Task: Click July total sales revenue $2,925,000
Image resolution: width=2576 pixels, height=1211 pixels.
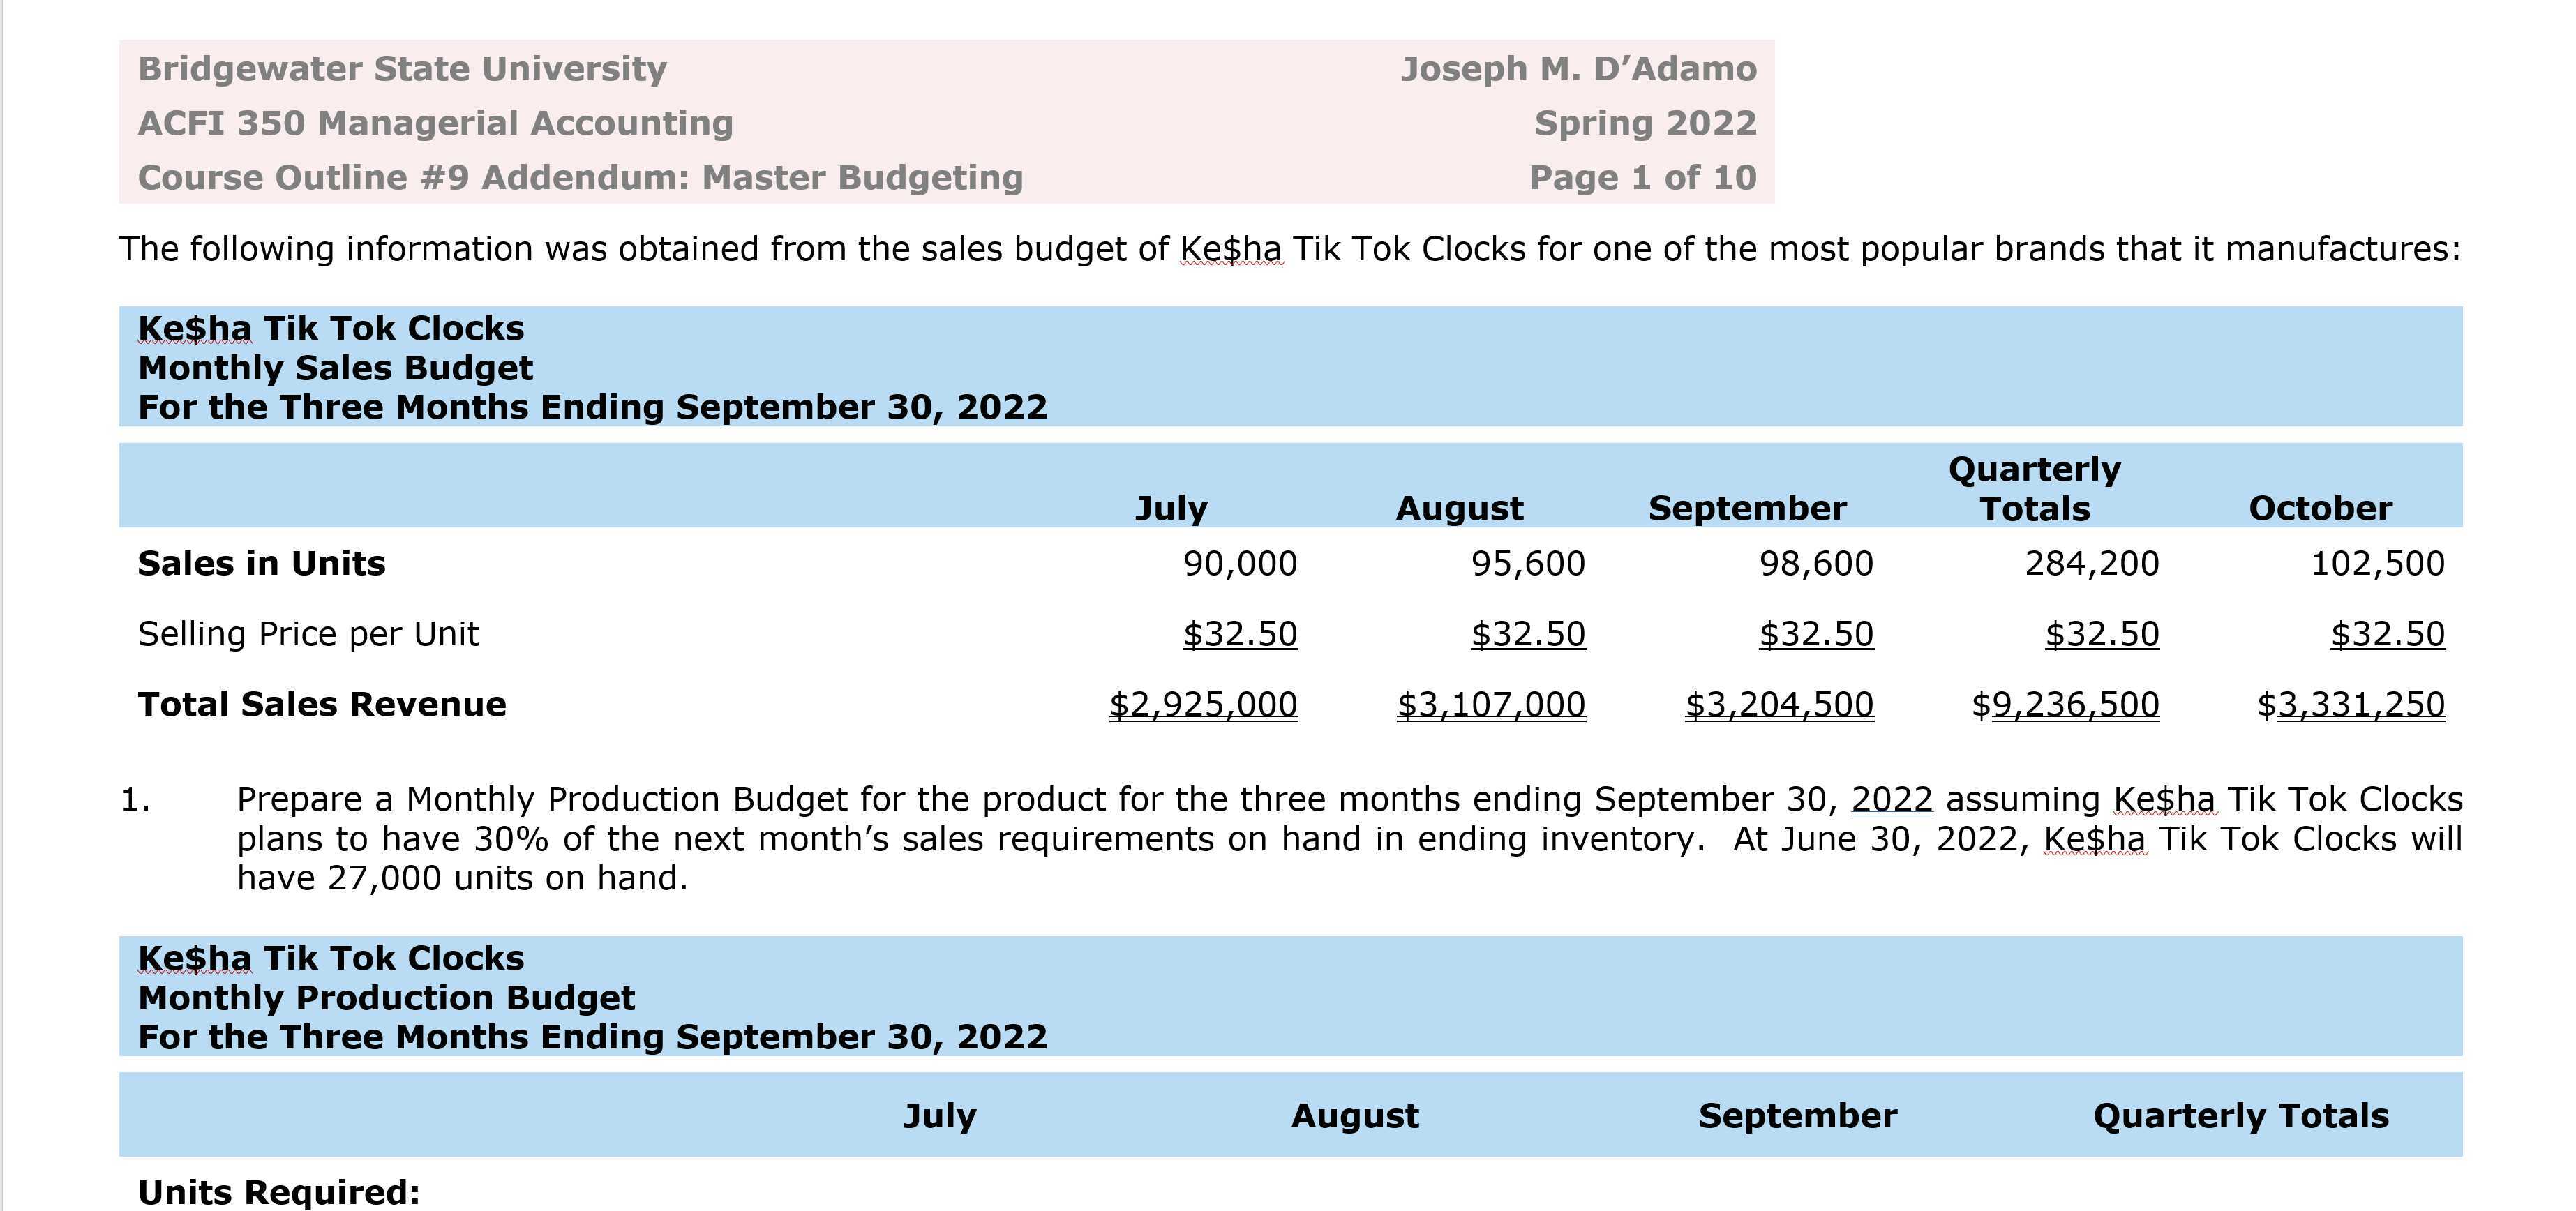Action: tap(1203, 705)
